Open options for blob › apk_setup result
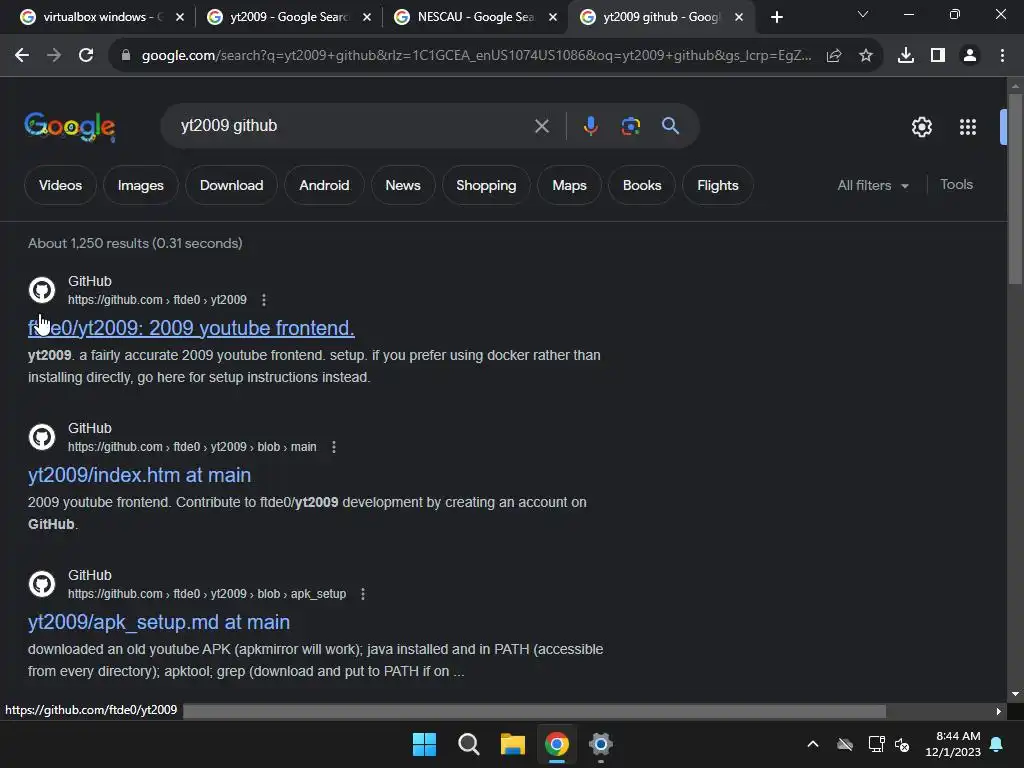The image size is (1024, 768). [x=363, y=594]
